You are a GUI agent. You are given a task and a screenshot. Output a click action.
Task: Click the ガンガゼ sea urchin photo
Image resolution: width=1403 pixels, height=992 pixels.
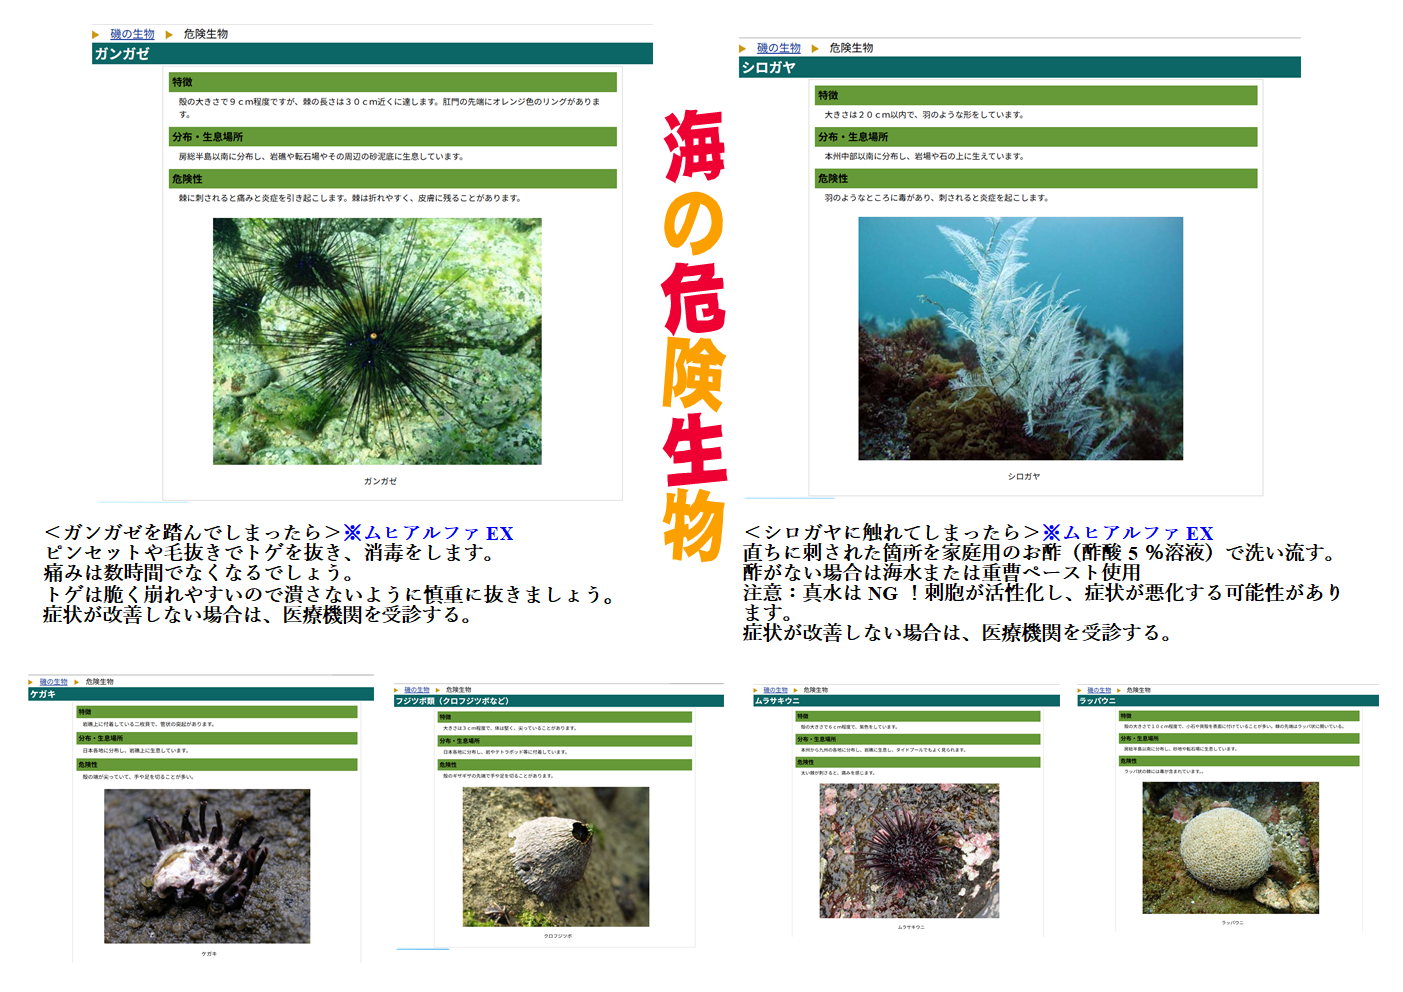377,341
